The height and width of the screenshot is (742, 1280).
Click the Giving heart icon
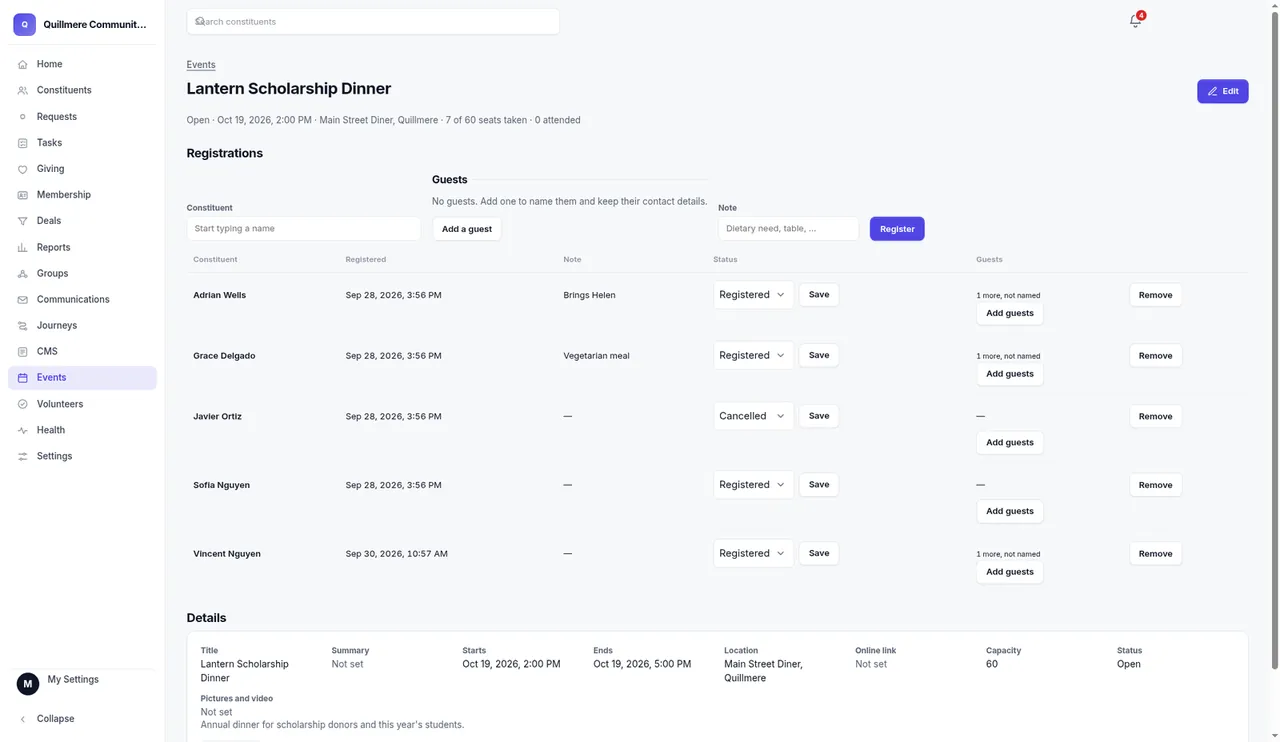(x=23, y=169)
